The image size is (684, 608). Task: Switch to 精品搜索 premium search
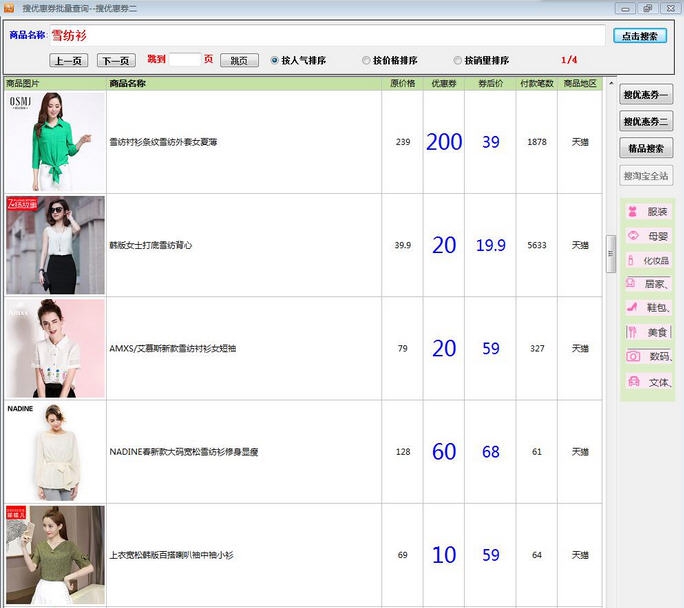[x=646, y=148]
